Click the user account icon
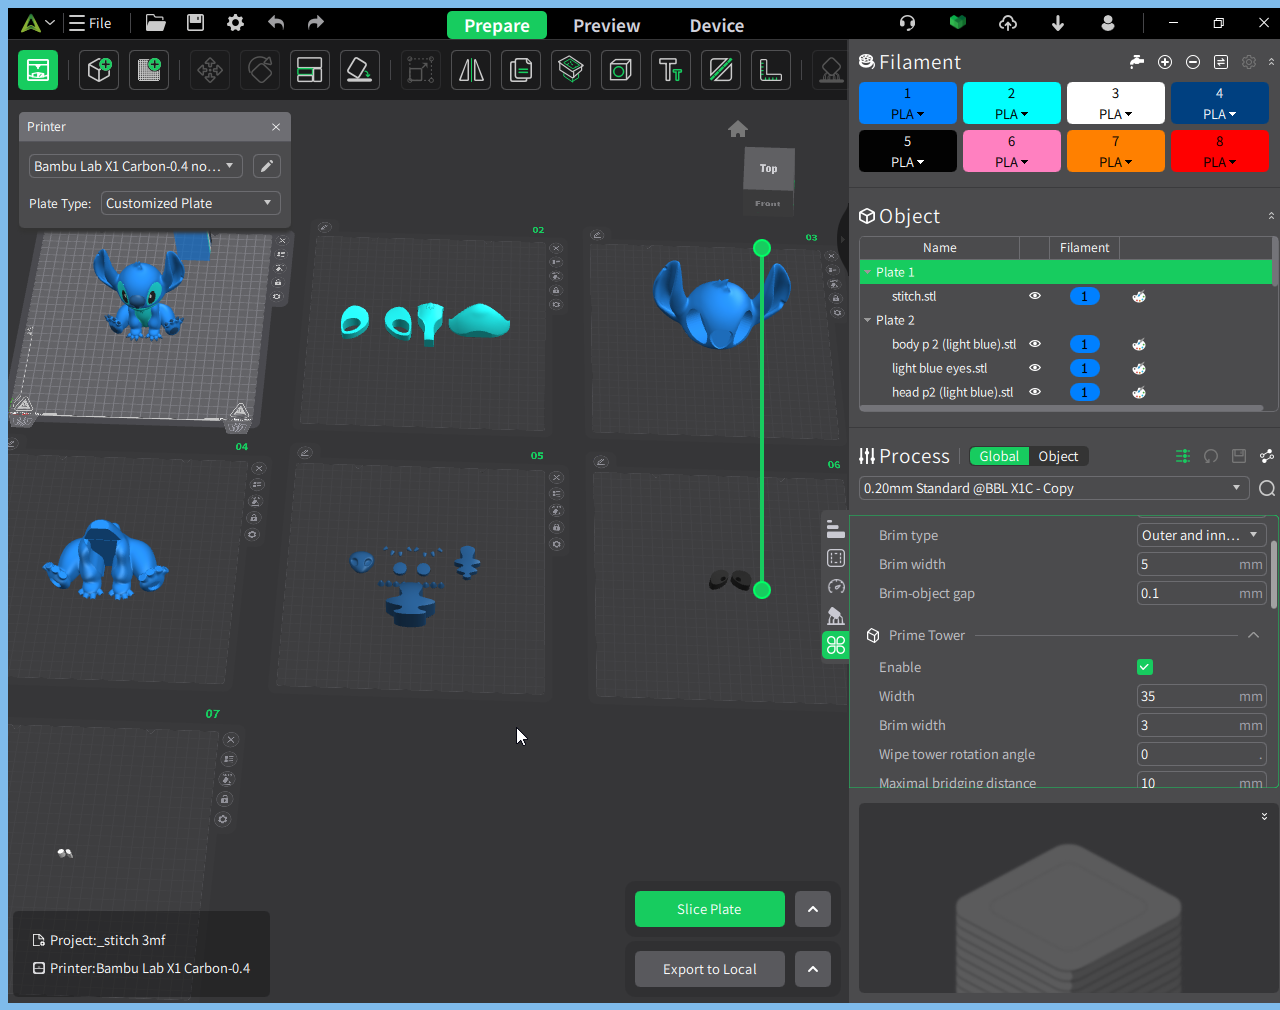 [1108, 23]
